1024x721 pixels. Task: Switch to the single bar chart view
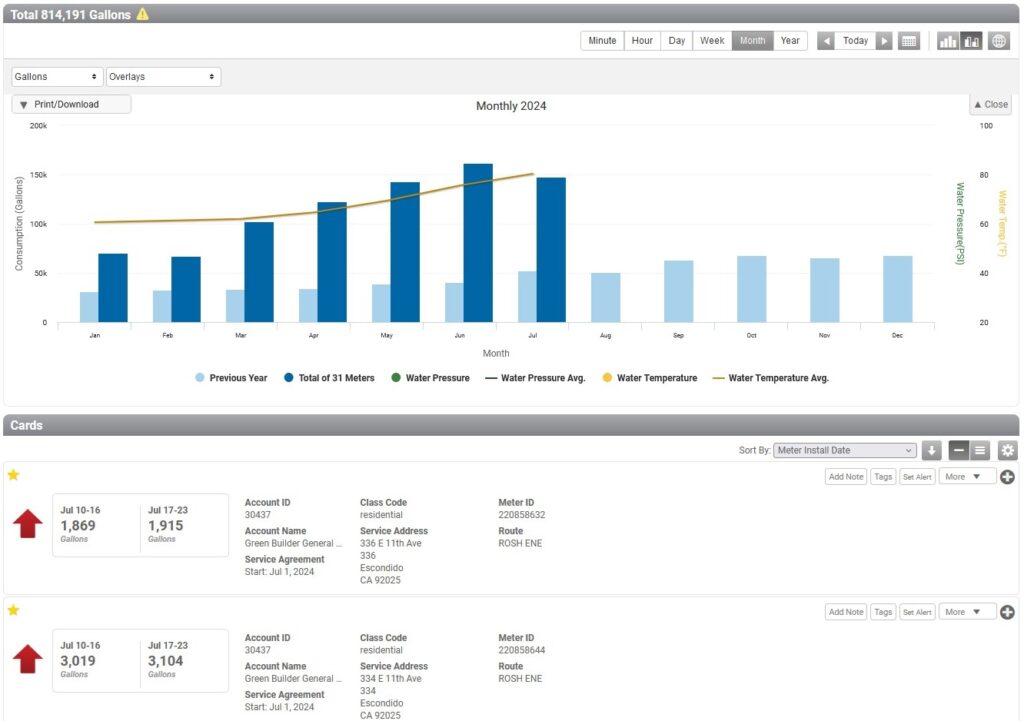[x=947, y=41]
